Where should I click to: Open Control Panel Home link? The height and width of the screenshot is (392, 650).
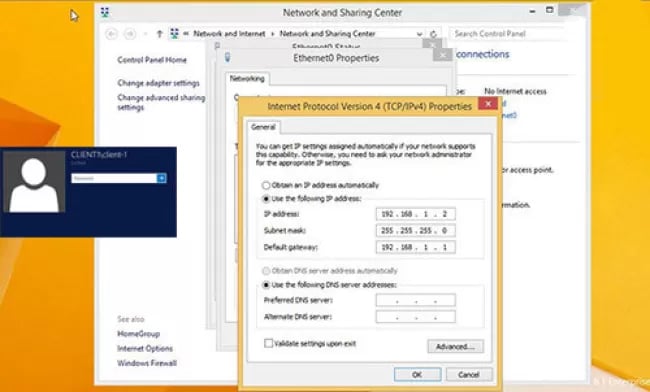tap(152, 60)
